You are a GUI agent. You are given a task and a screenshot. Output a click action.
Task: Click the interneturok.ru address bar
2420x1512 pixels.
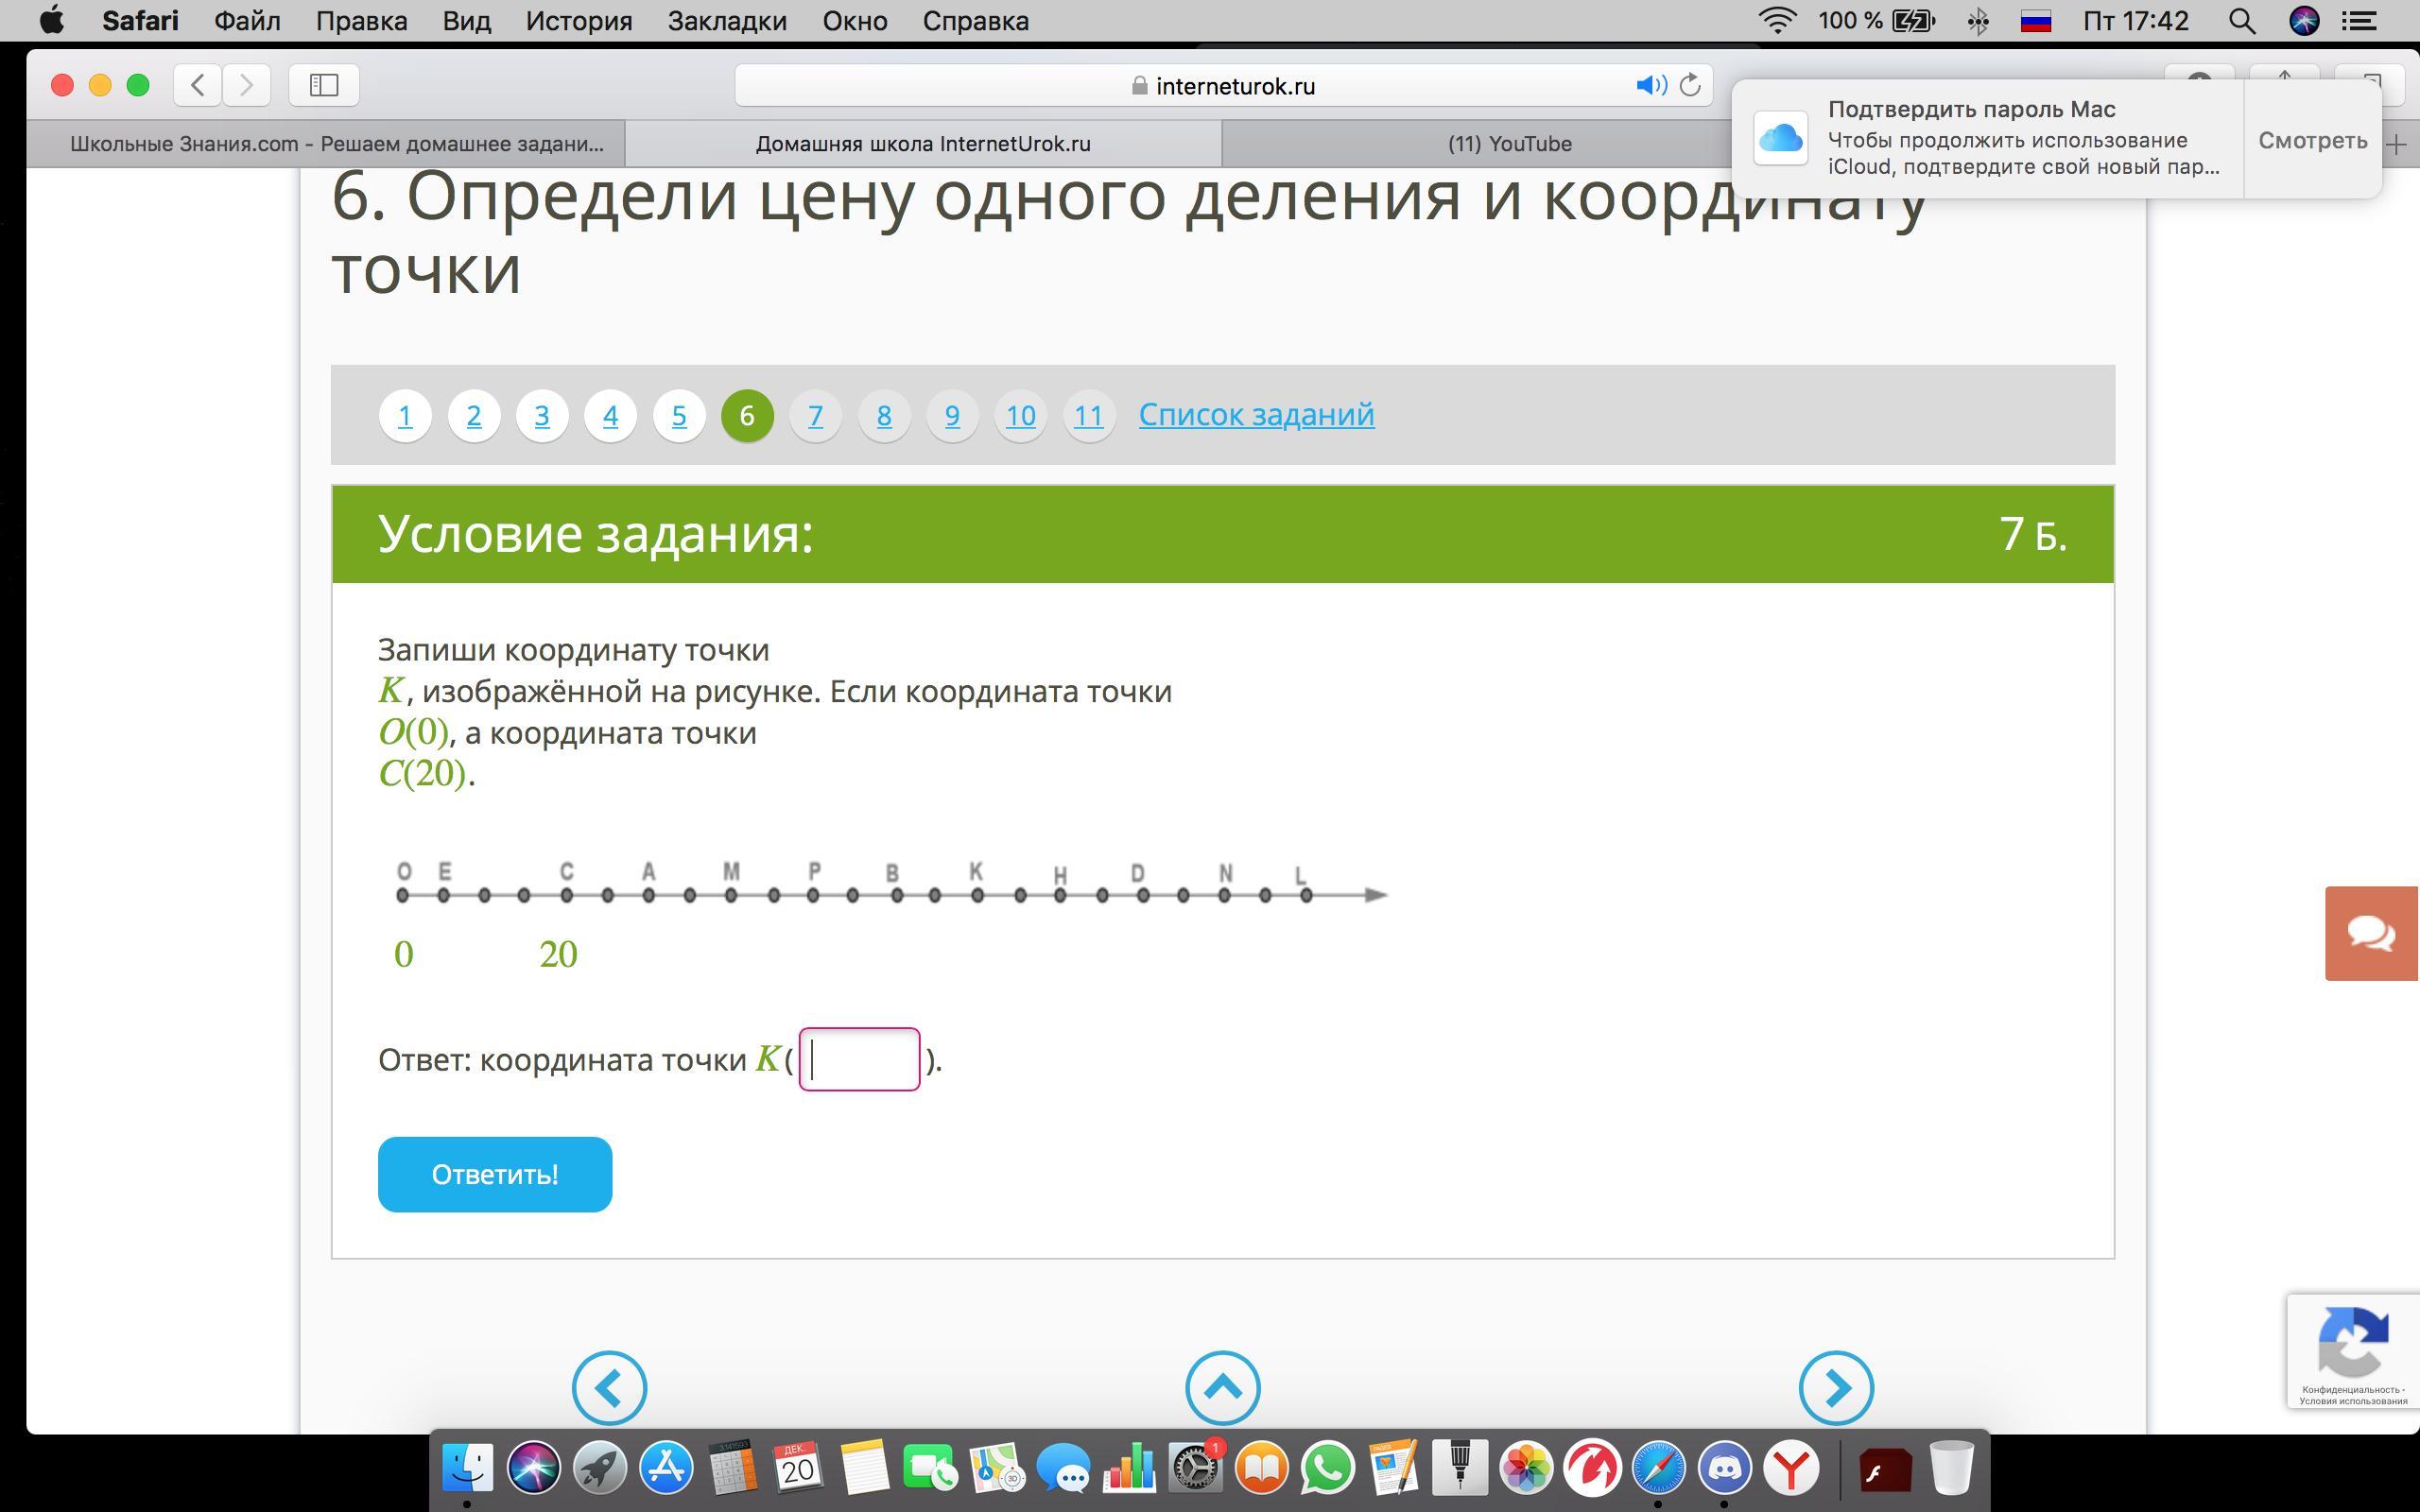point(1220,86)
